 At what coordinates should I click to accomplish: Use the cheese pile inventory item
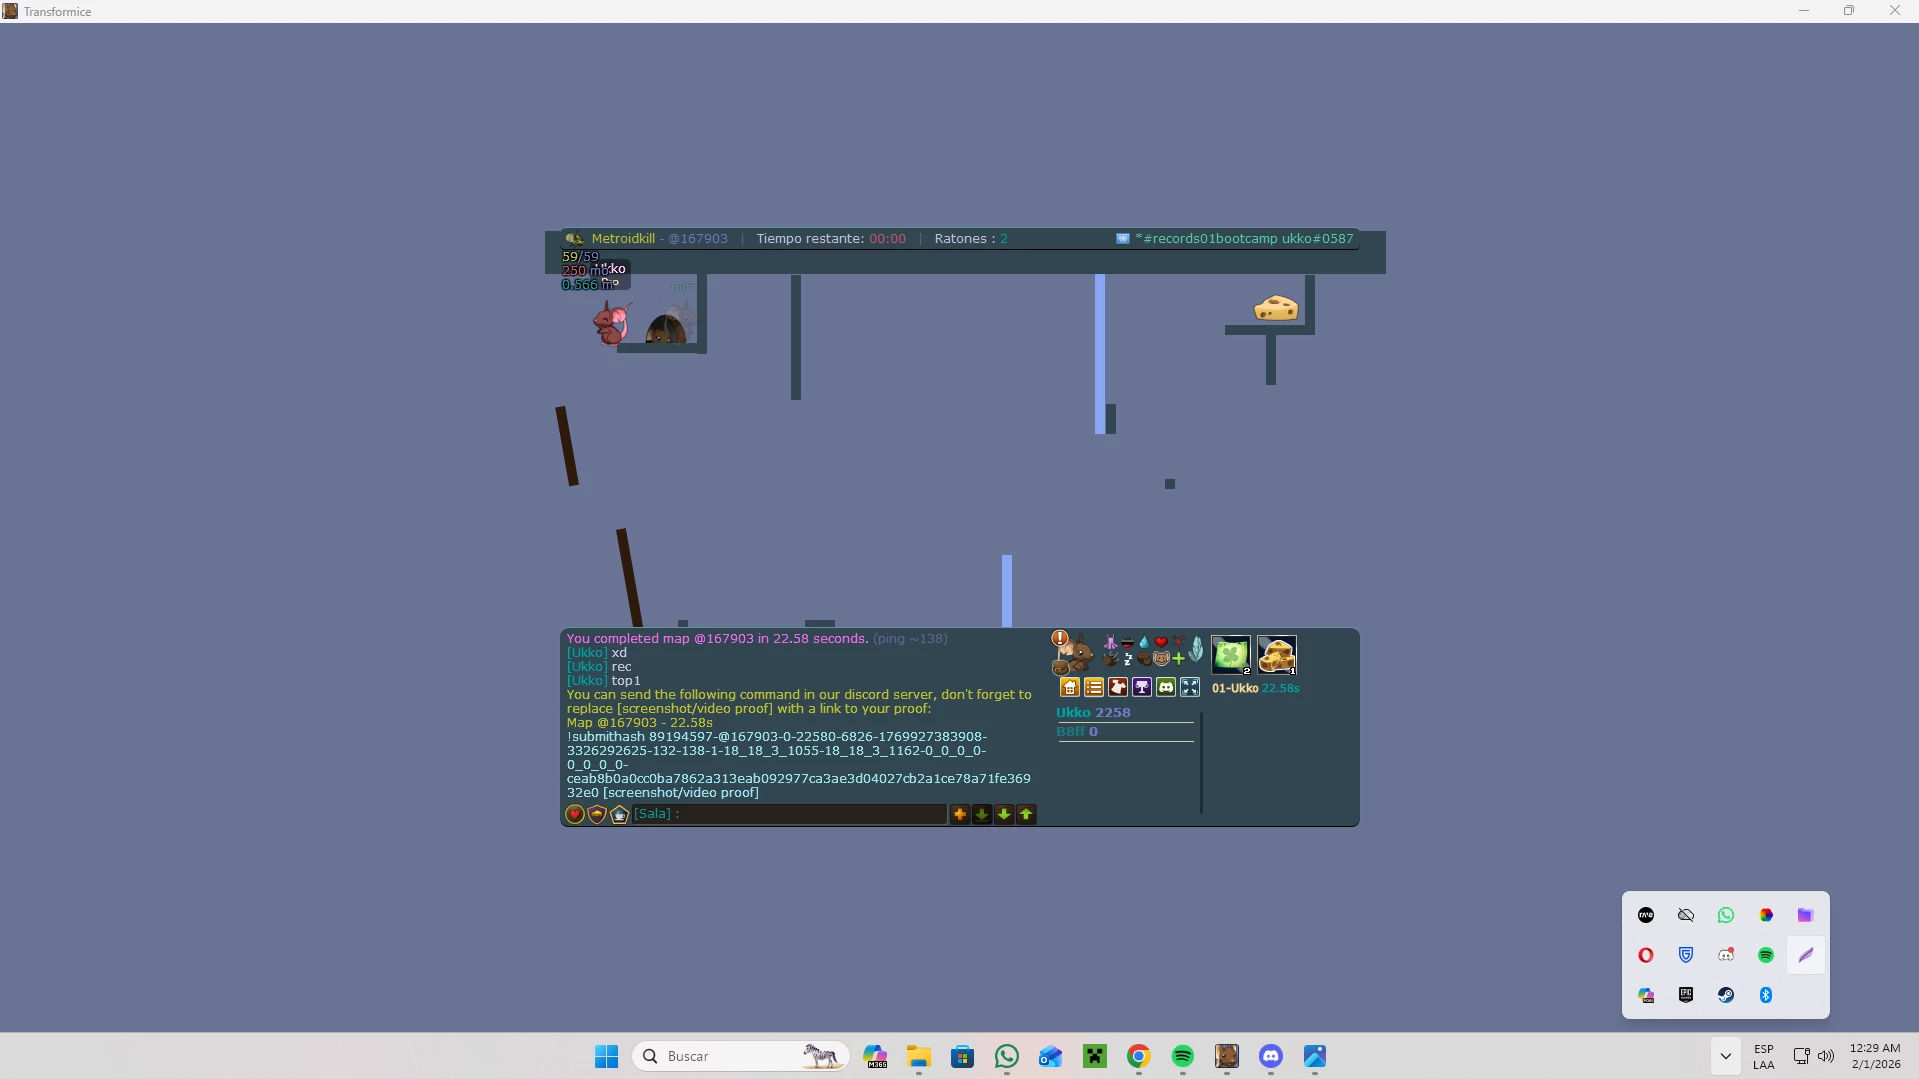tap(1277, 655)
